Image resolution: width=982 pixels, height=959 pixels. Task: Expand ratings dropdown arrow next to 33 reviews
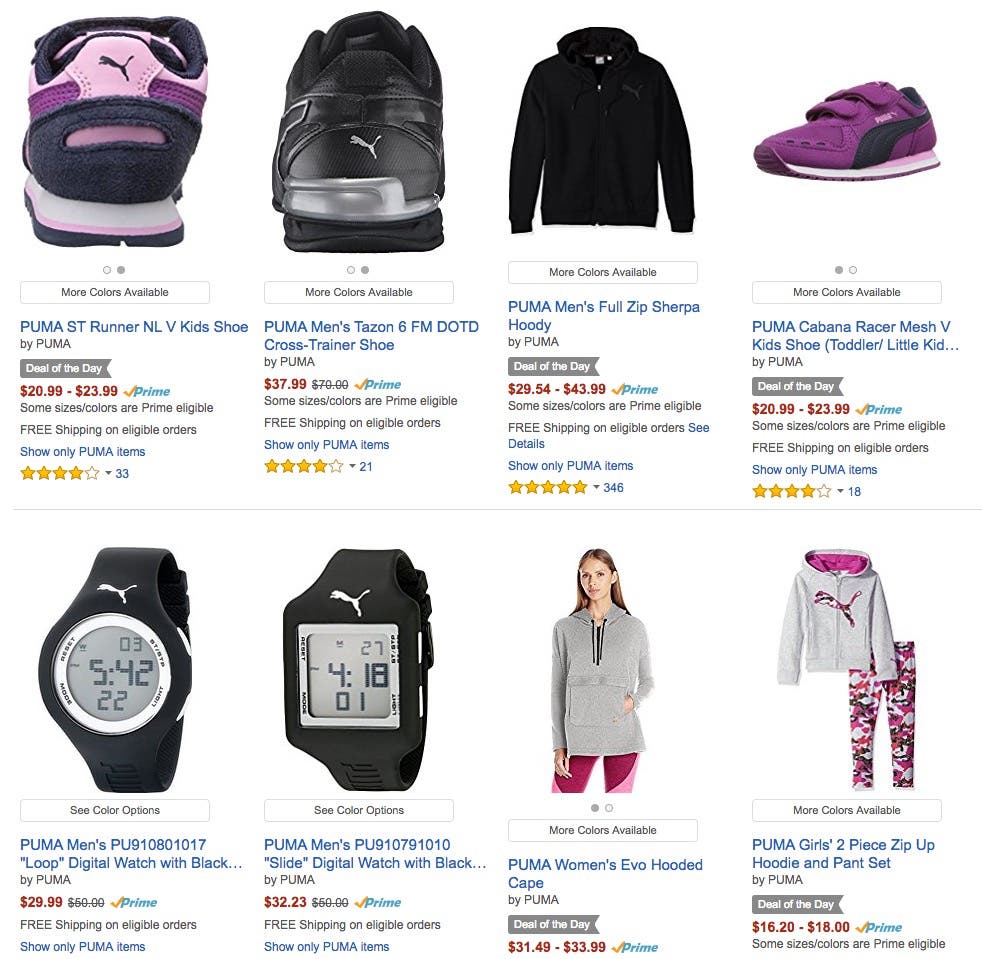tap(108, 473)
